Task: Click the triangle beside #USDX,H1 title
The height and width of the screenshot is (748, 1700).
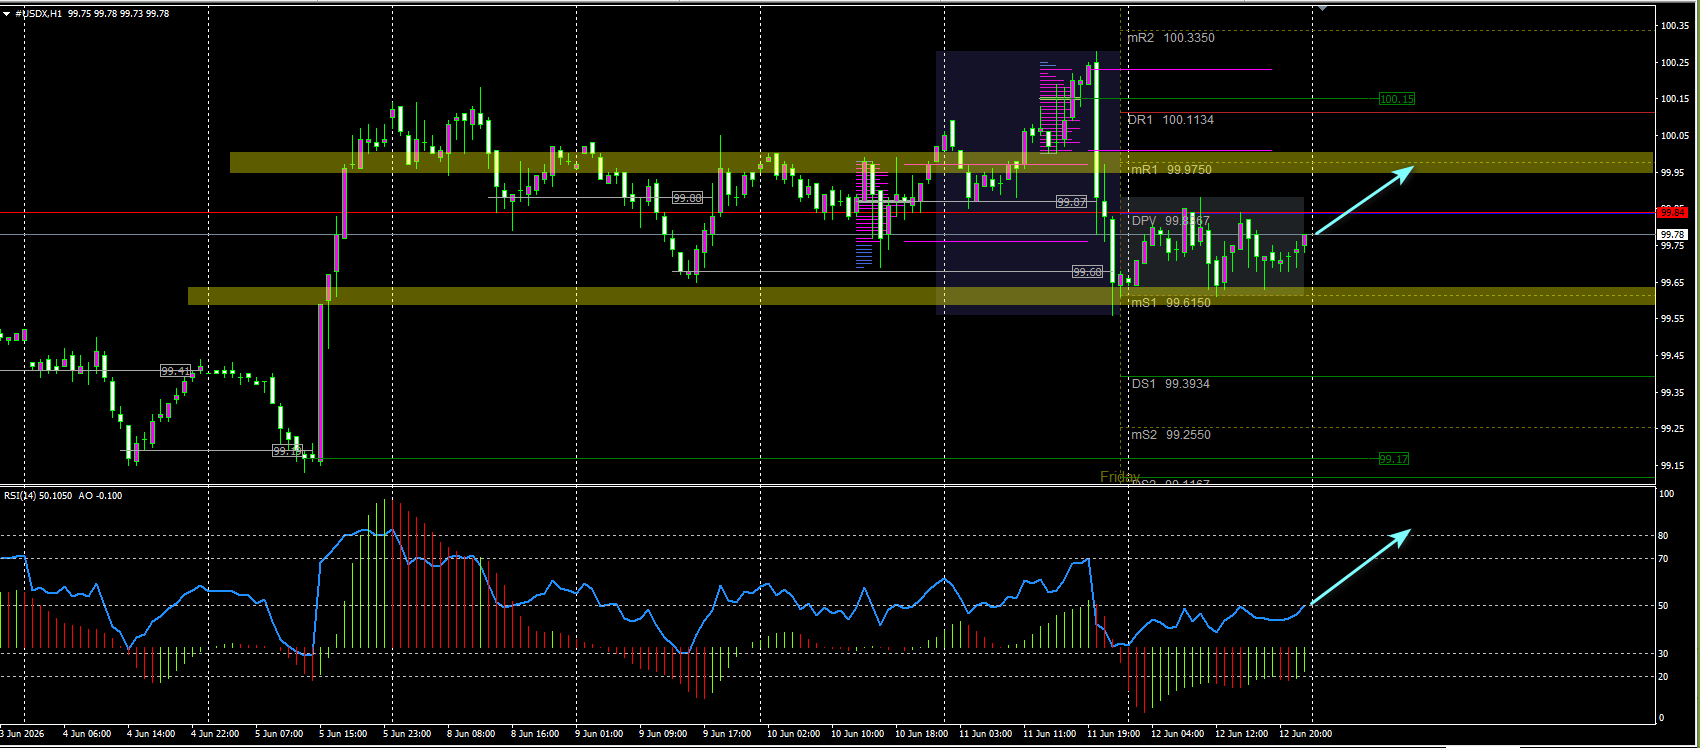Action: pos(6,14)
